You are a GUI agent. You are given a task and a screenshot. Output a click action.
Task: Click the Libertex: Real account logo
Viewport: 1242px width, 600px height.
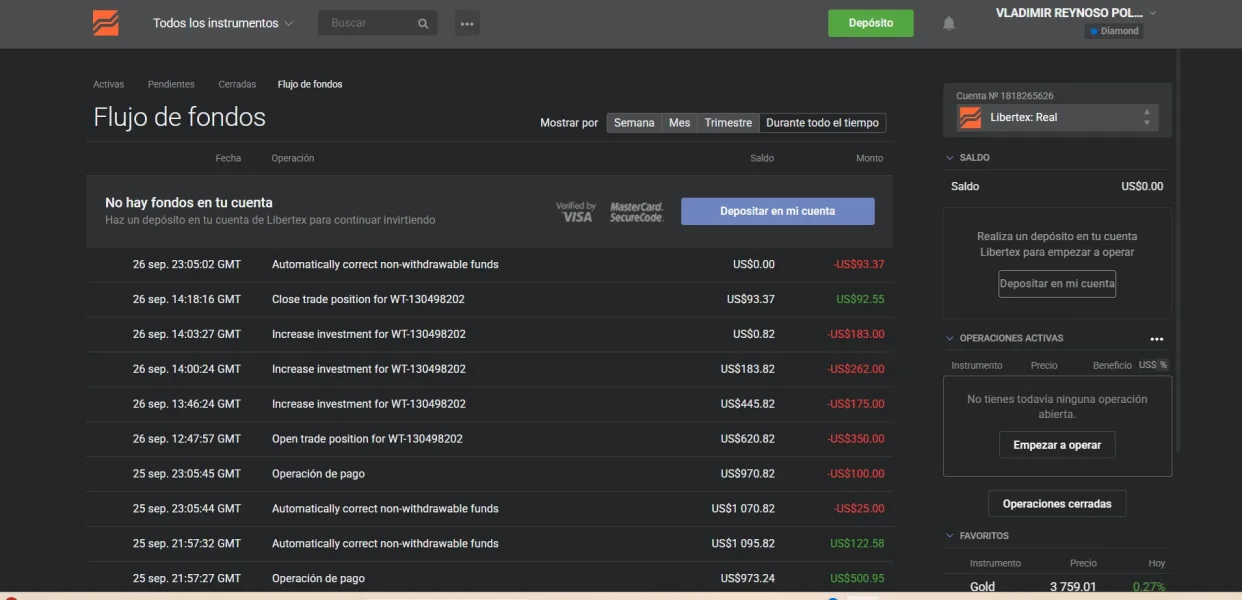(970, 118)
